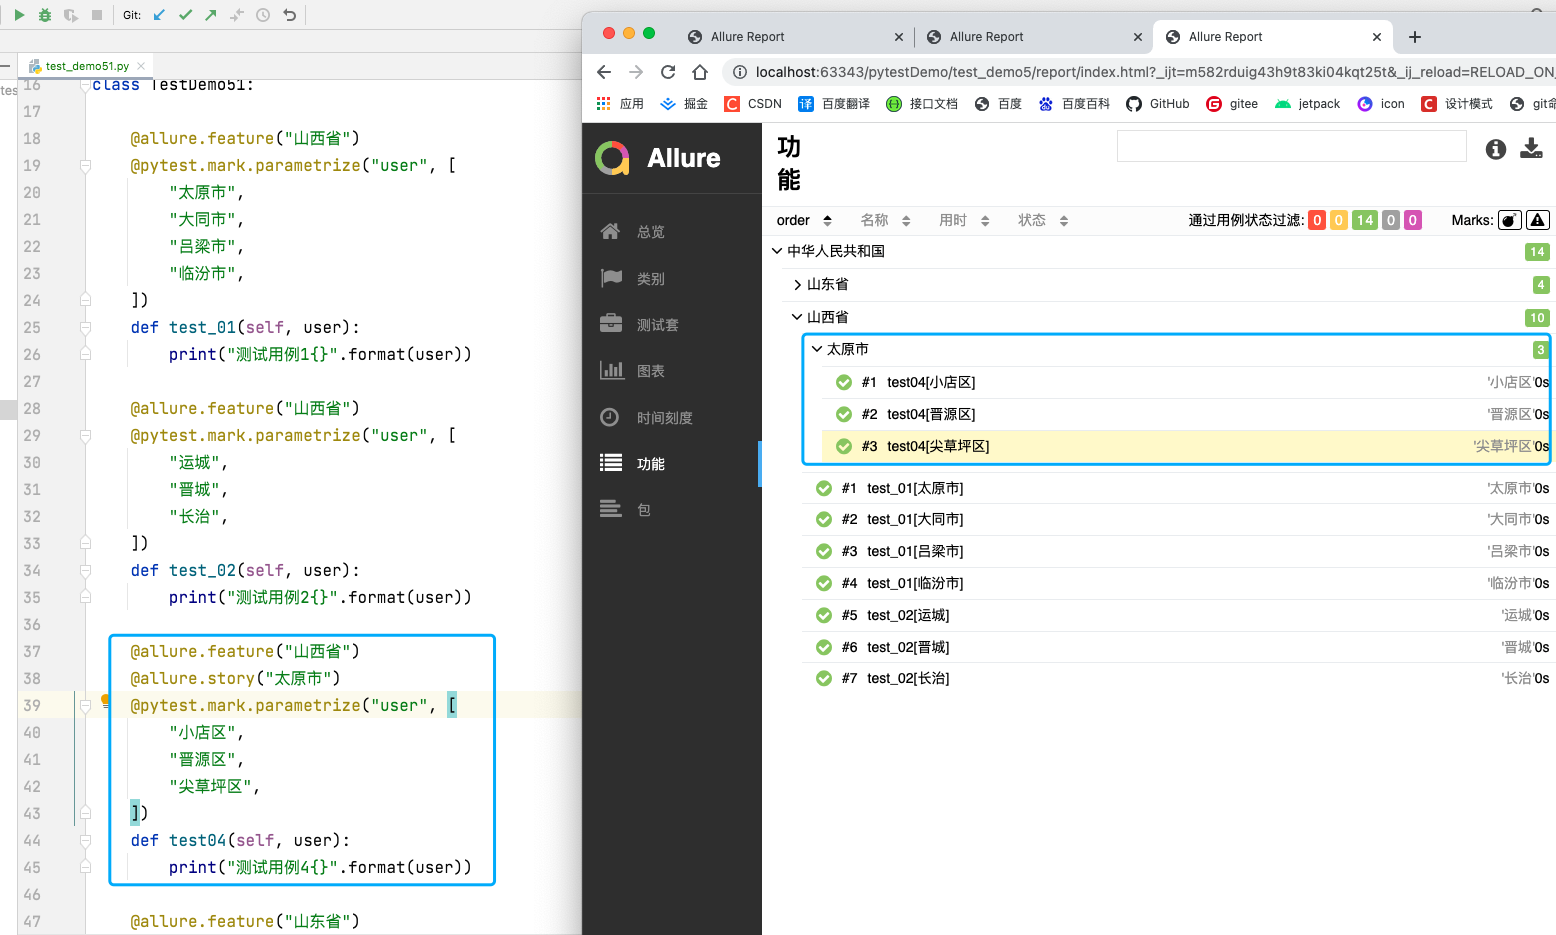
Task: Open the 应用 apps bookmark
Action: [x=620, y=104]
